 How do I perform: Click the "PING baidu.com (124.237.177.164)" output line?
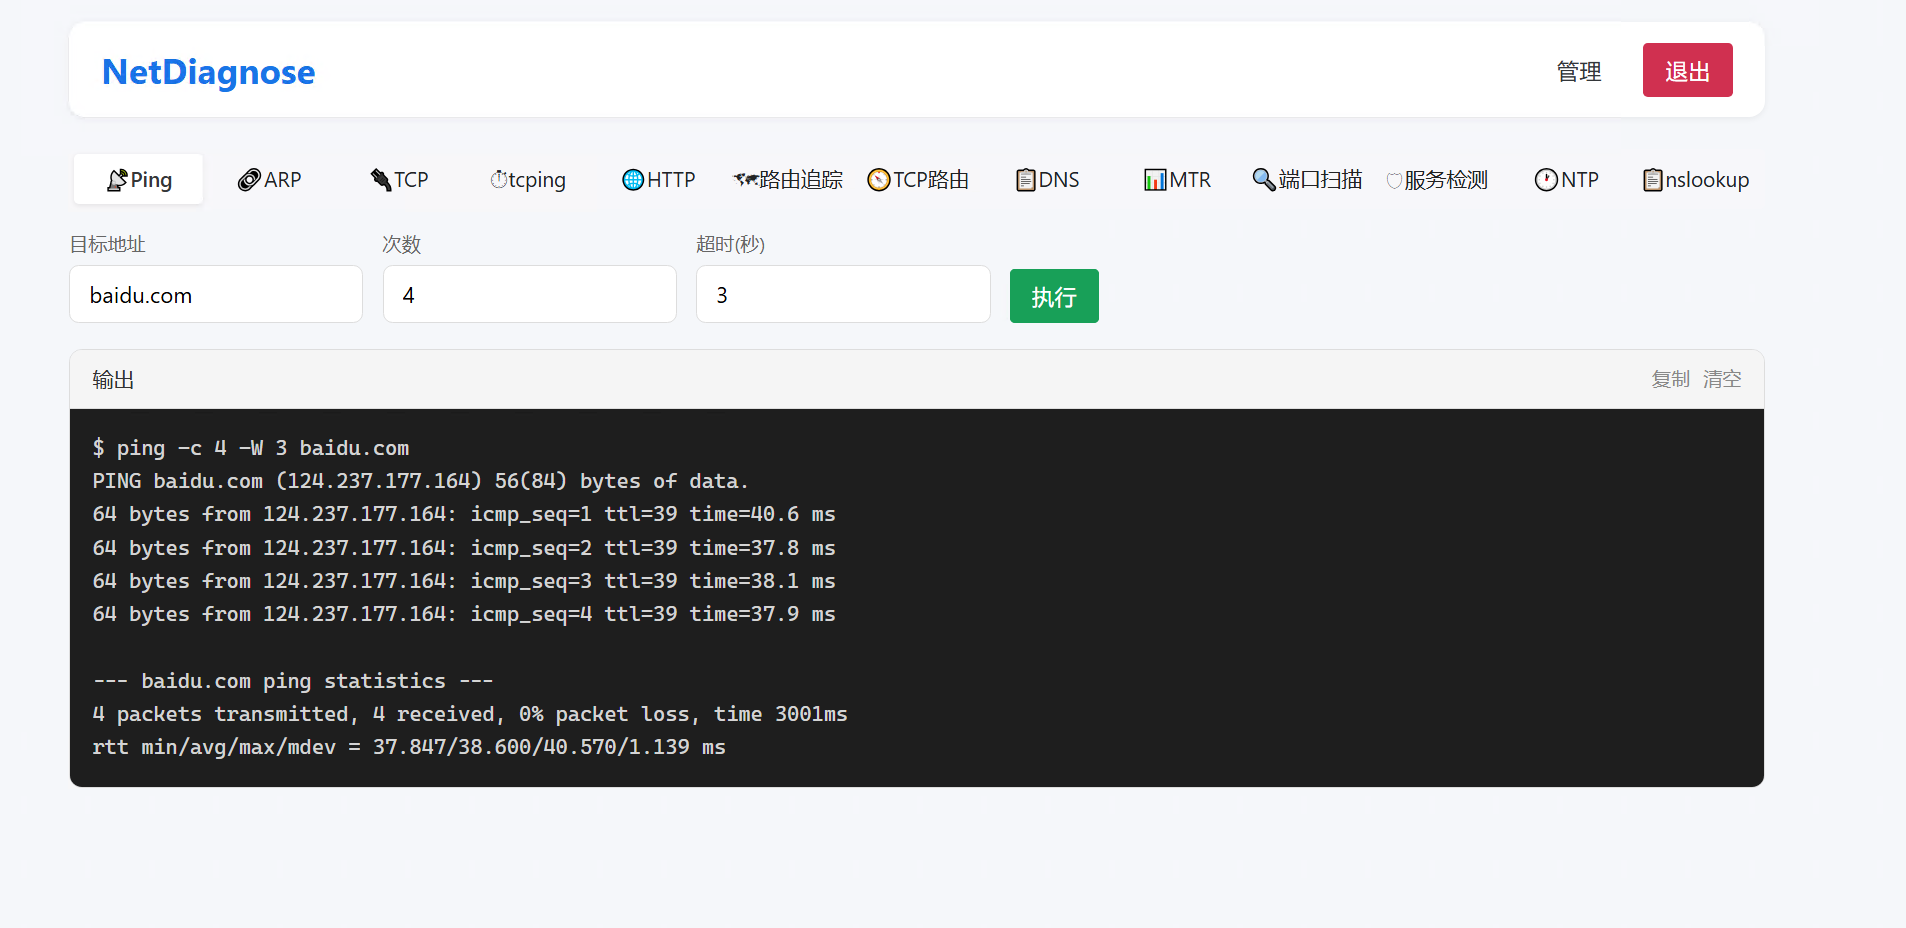(420, 481)
